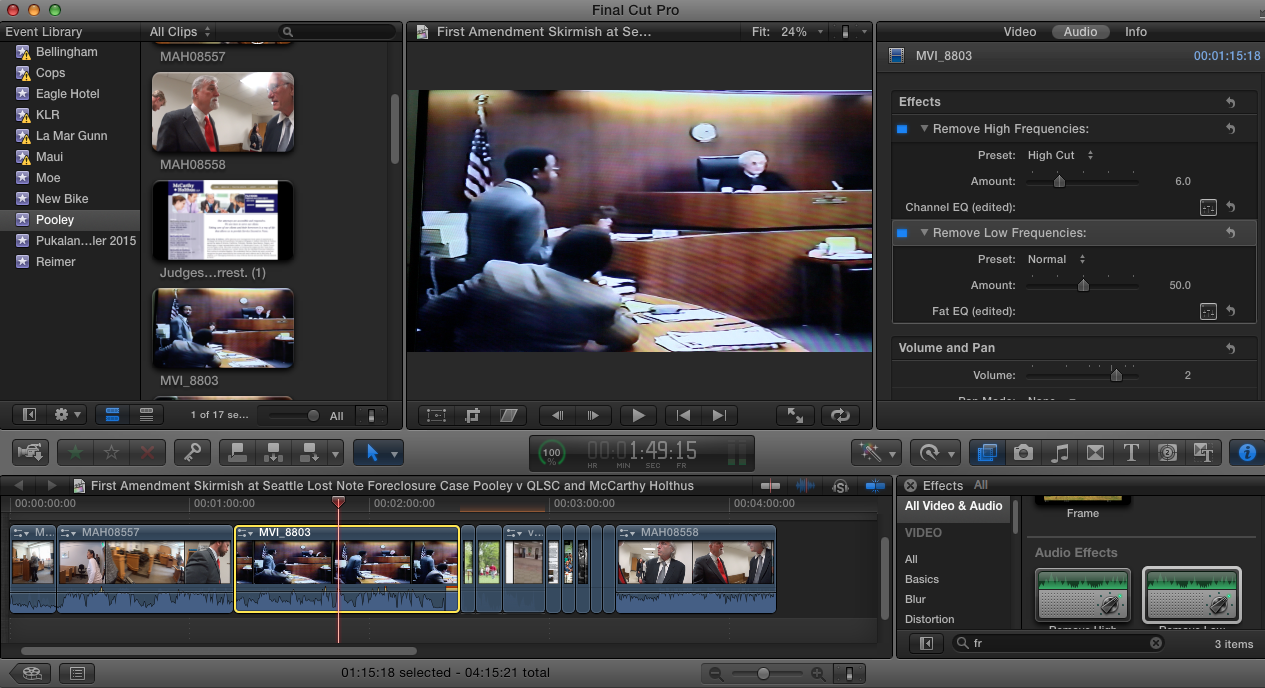Open the Enhancements magic wand menu
This screenshot has width=1265, height=688.
[876, 452]
